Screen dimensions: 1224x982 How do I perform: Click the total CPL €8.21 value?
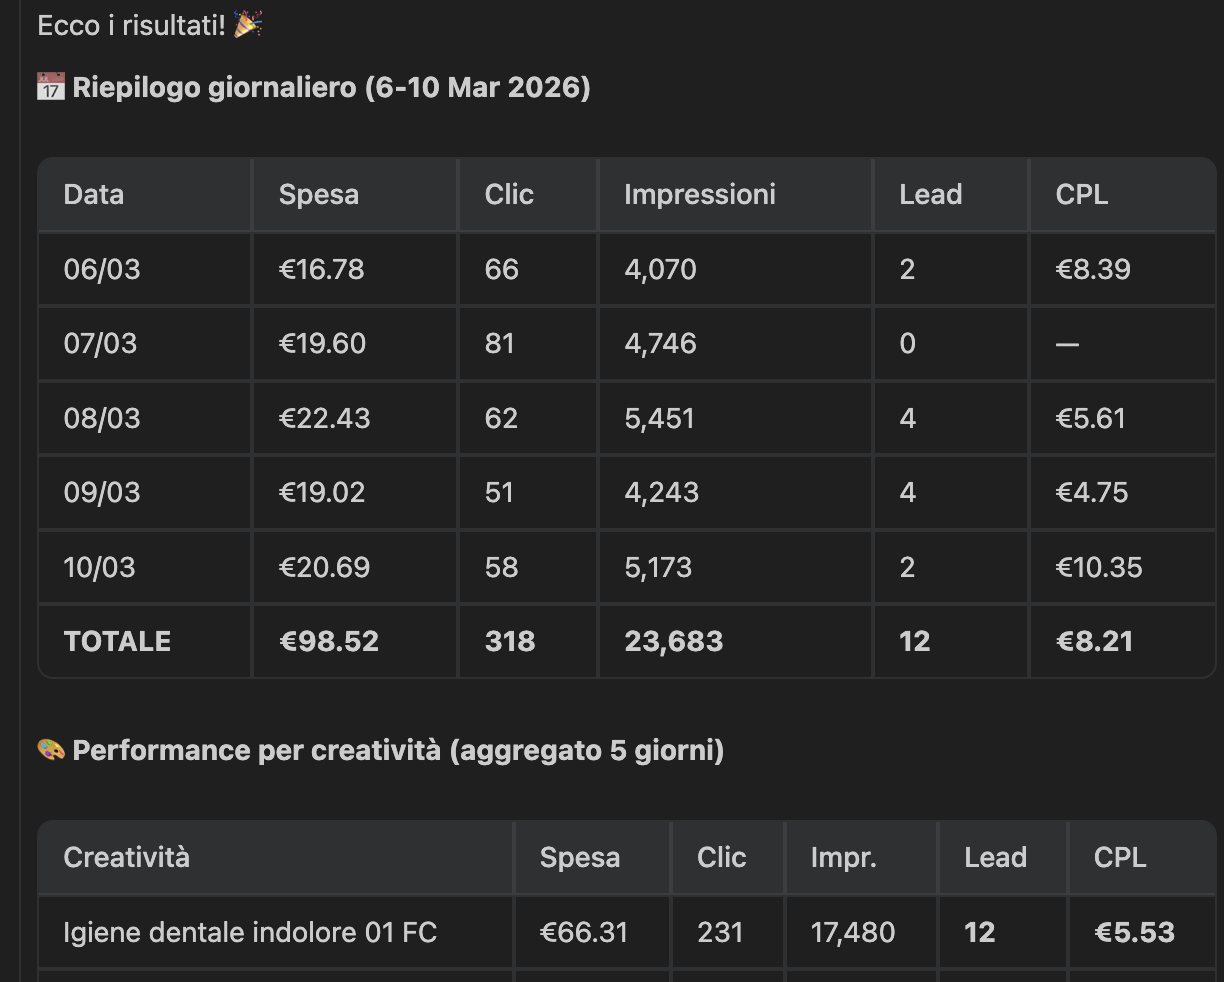[x=1094, y=641]
